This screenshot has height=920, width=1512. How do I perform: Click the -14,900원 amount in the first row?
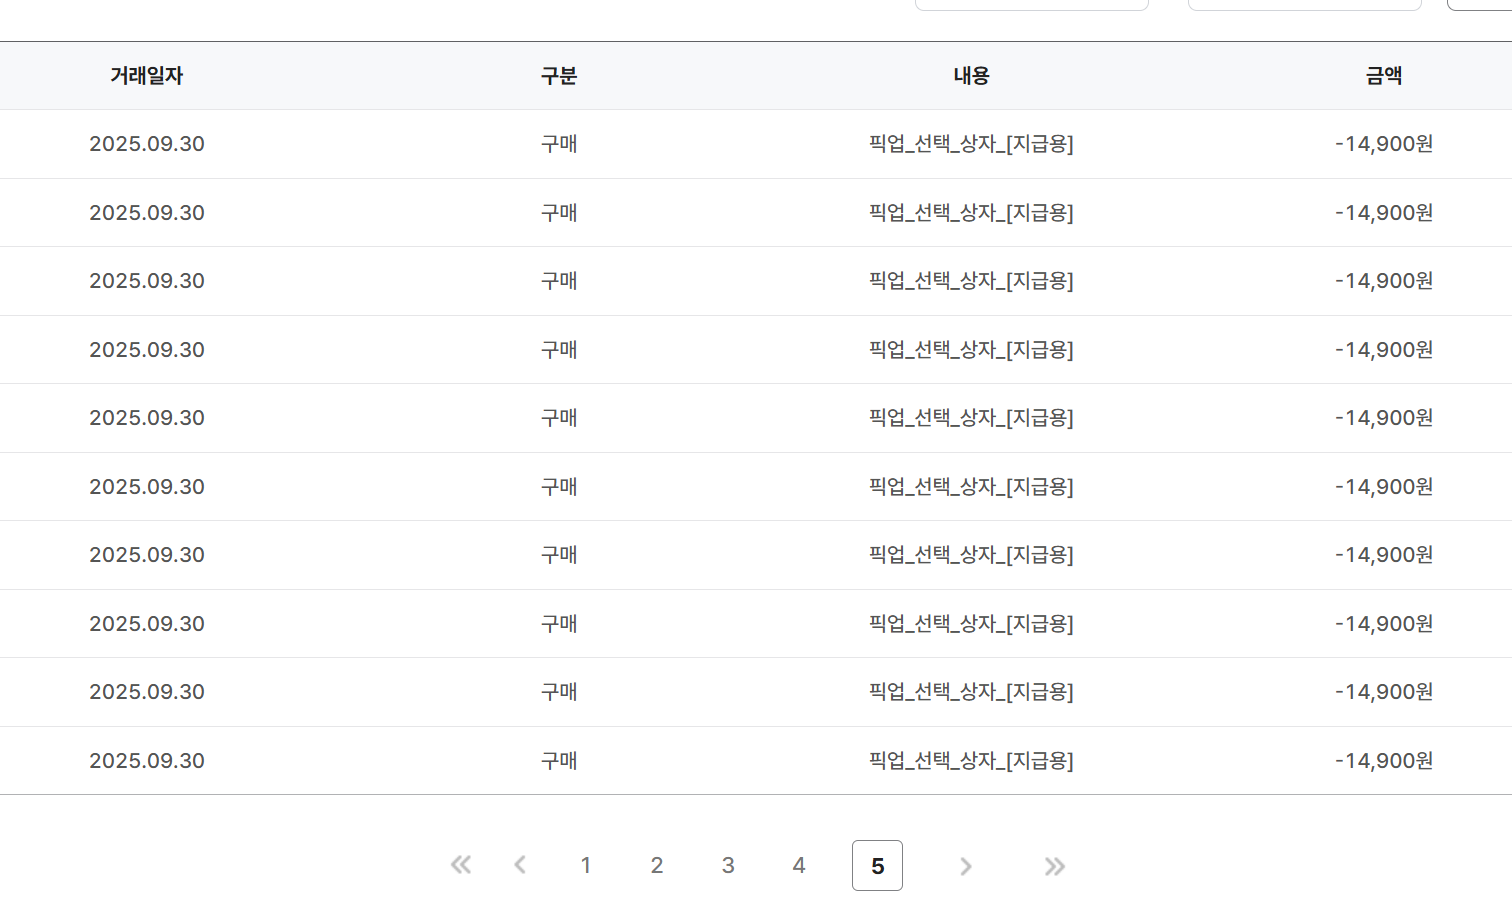(1384, 144)
